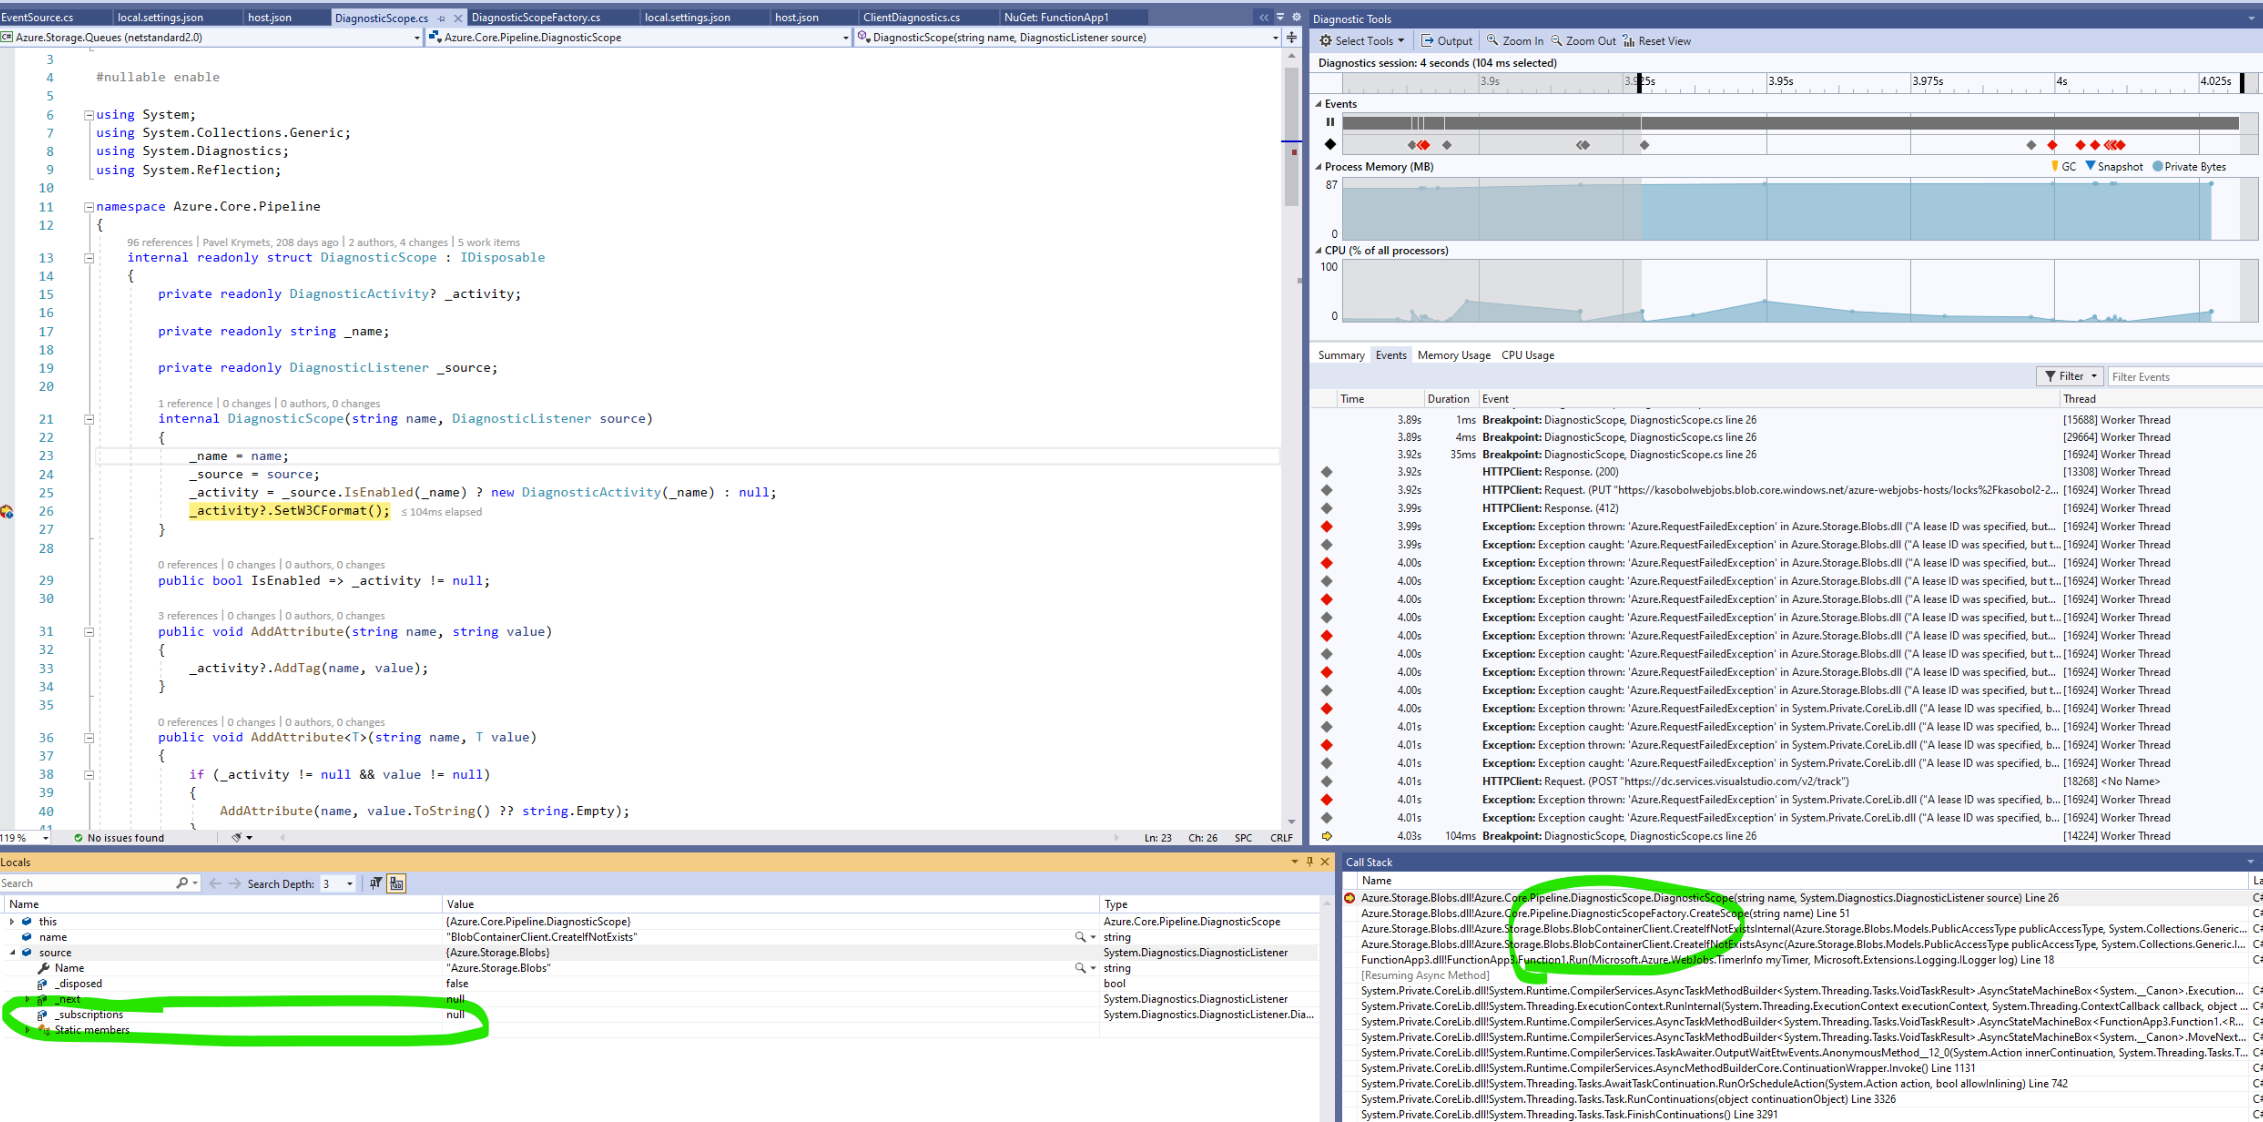This screenshot has width=2263, height=1122.
Task: Pause event collection in the Events track
Action: [x=1330, y=121]
